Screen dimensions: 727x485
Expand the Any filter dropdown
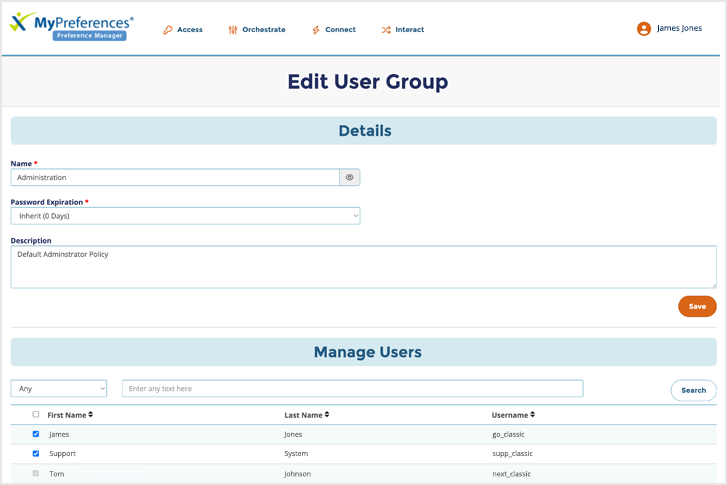click(x=59, y=388)
